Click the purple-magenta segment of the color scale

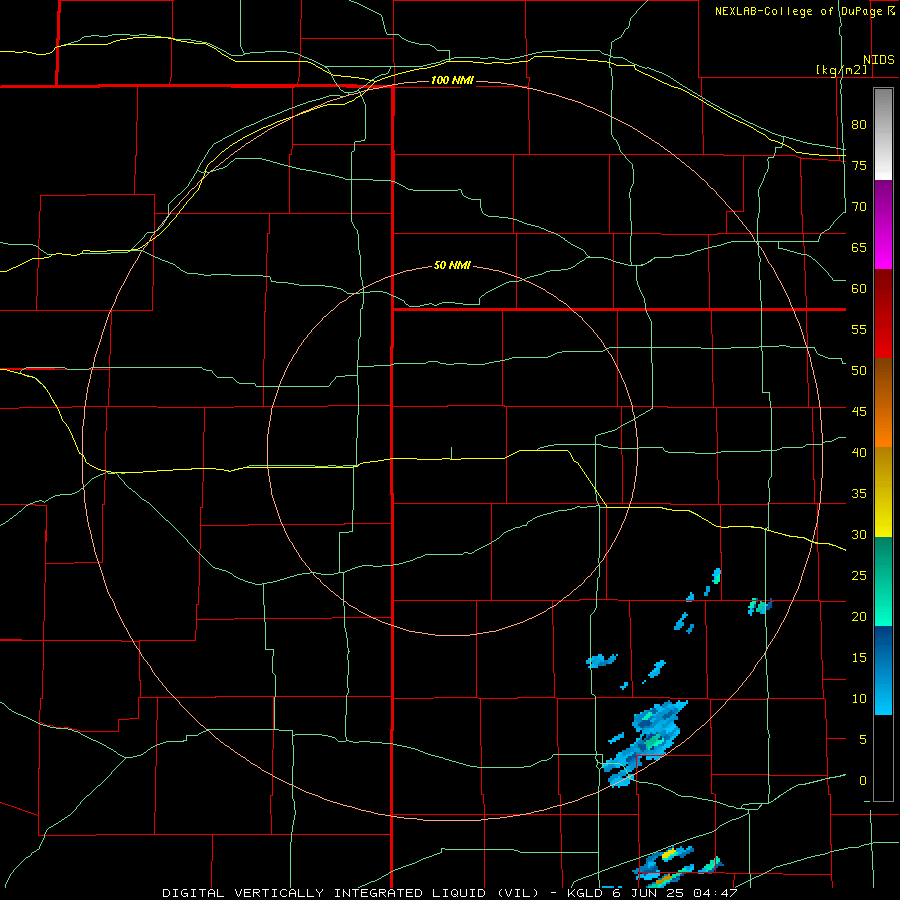click(883, 225)
